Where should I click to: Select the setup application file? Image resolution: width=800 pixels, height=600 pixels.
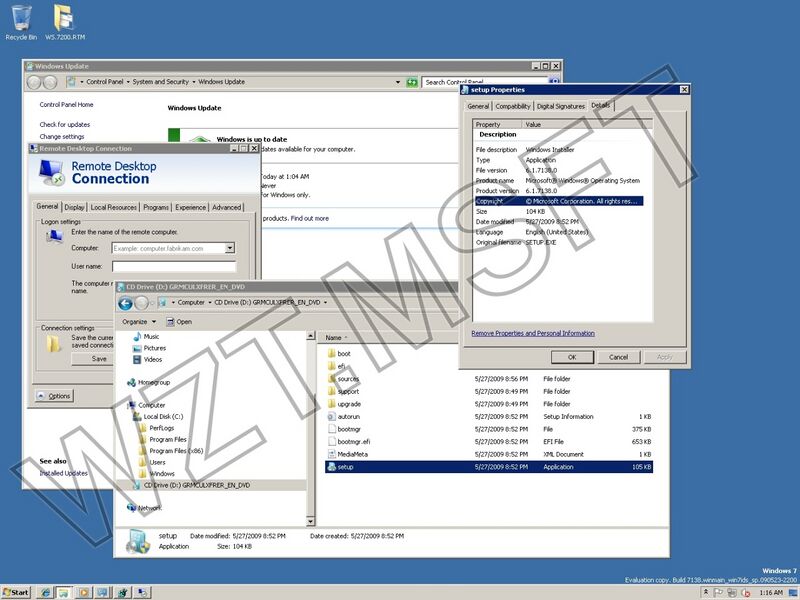[489, 467]
